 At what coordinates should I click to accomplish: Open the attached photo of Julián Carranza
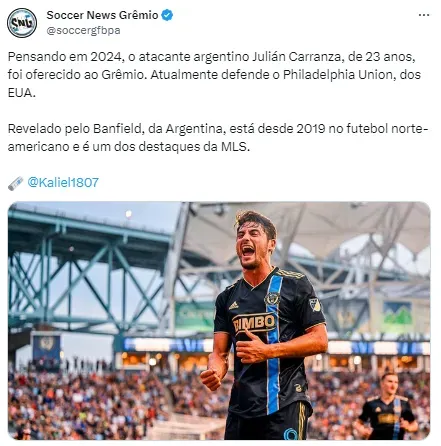pos(219,321)
